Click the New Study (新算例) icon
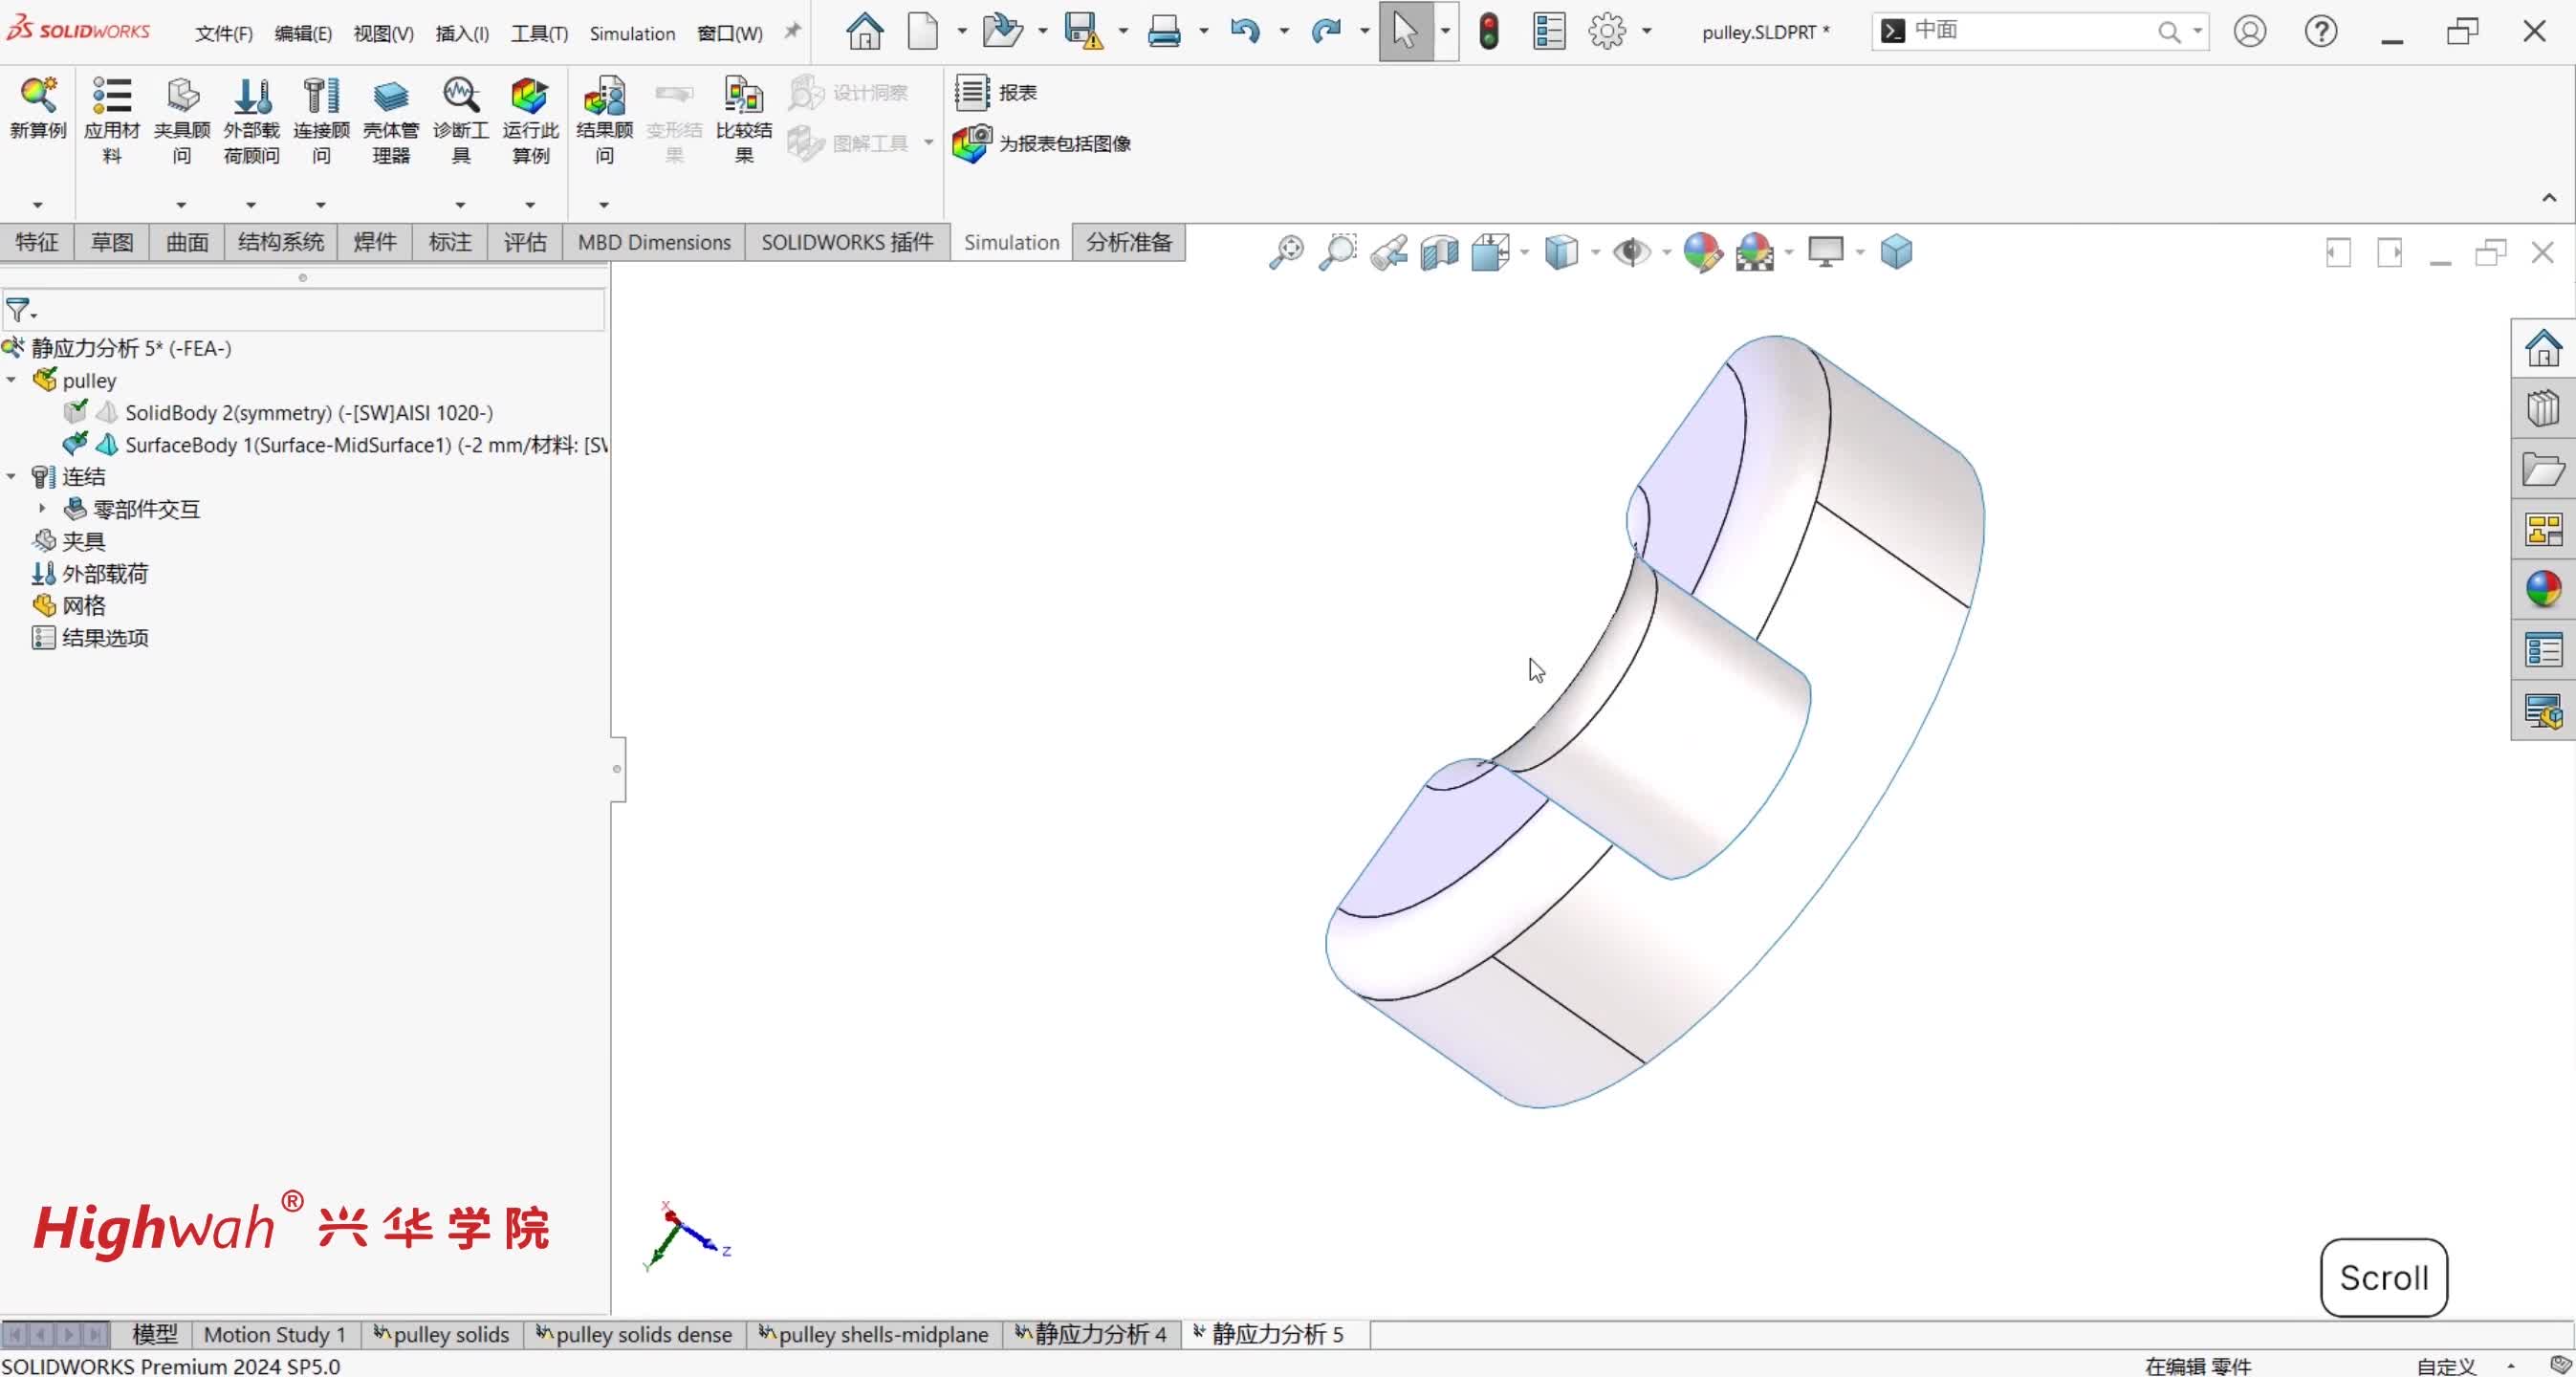 [38, 96]
